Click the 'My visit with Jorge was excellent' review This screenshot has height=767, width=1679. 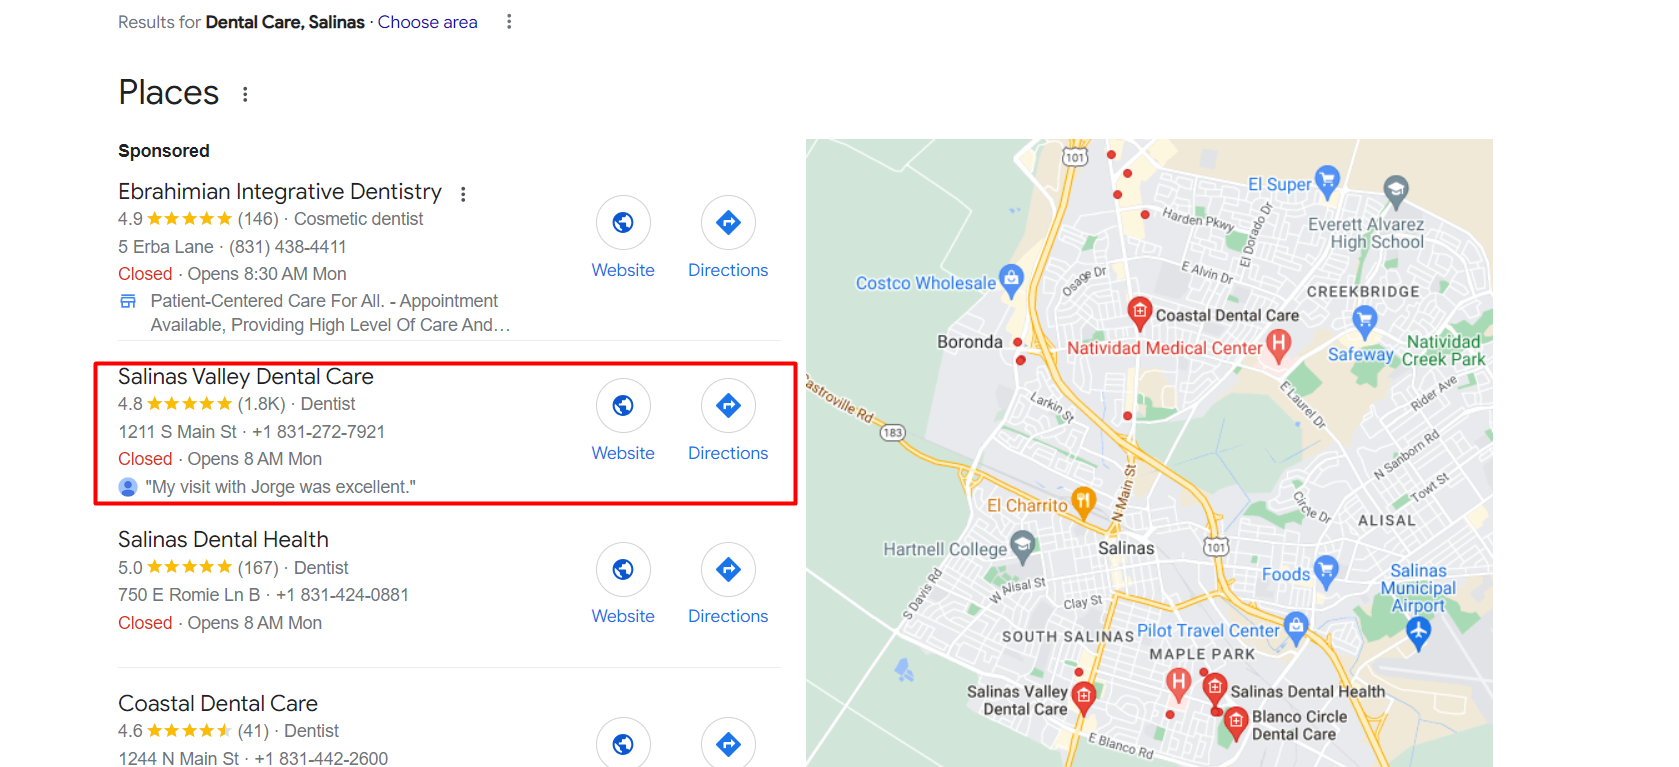(280, 487)
